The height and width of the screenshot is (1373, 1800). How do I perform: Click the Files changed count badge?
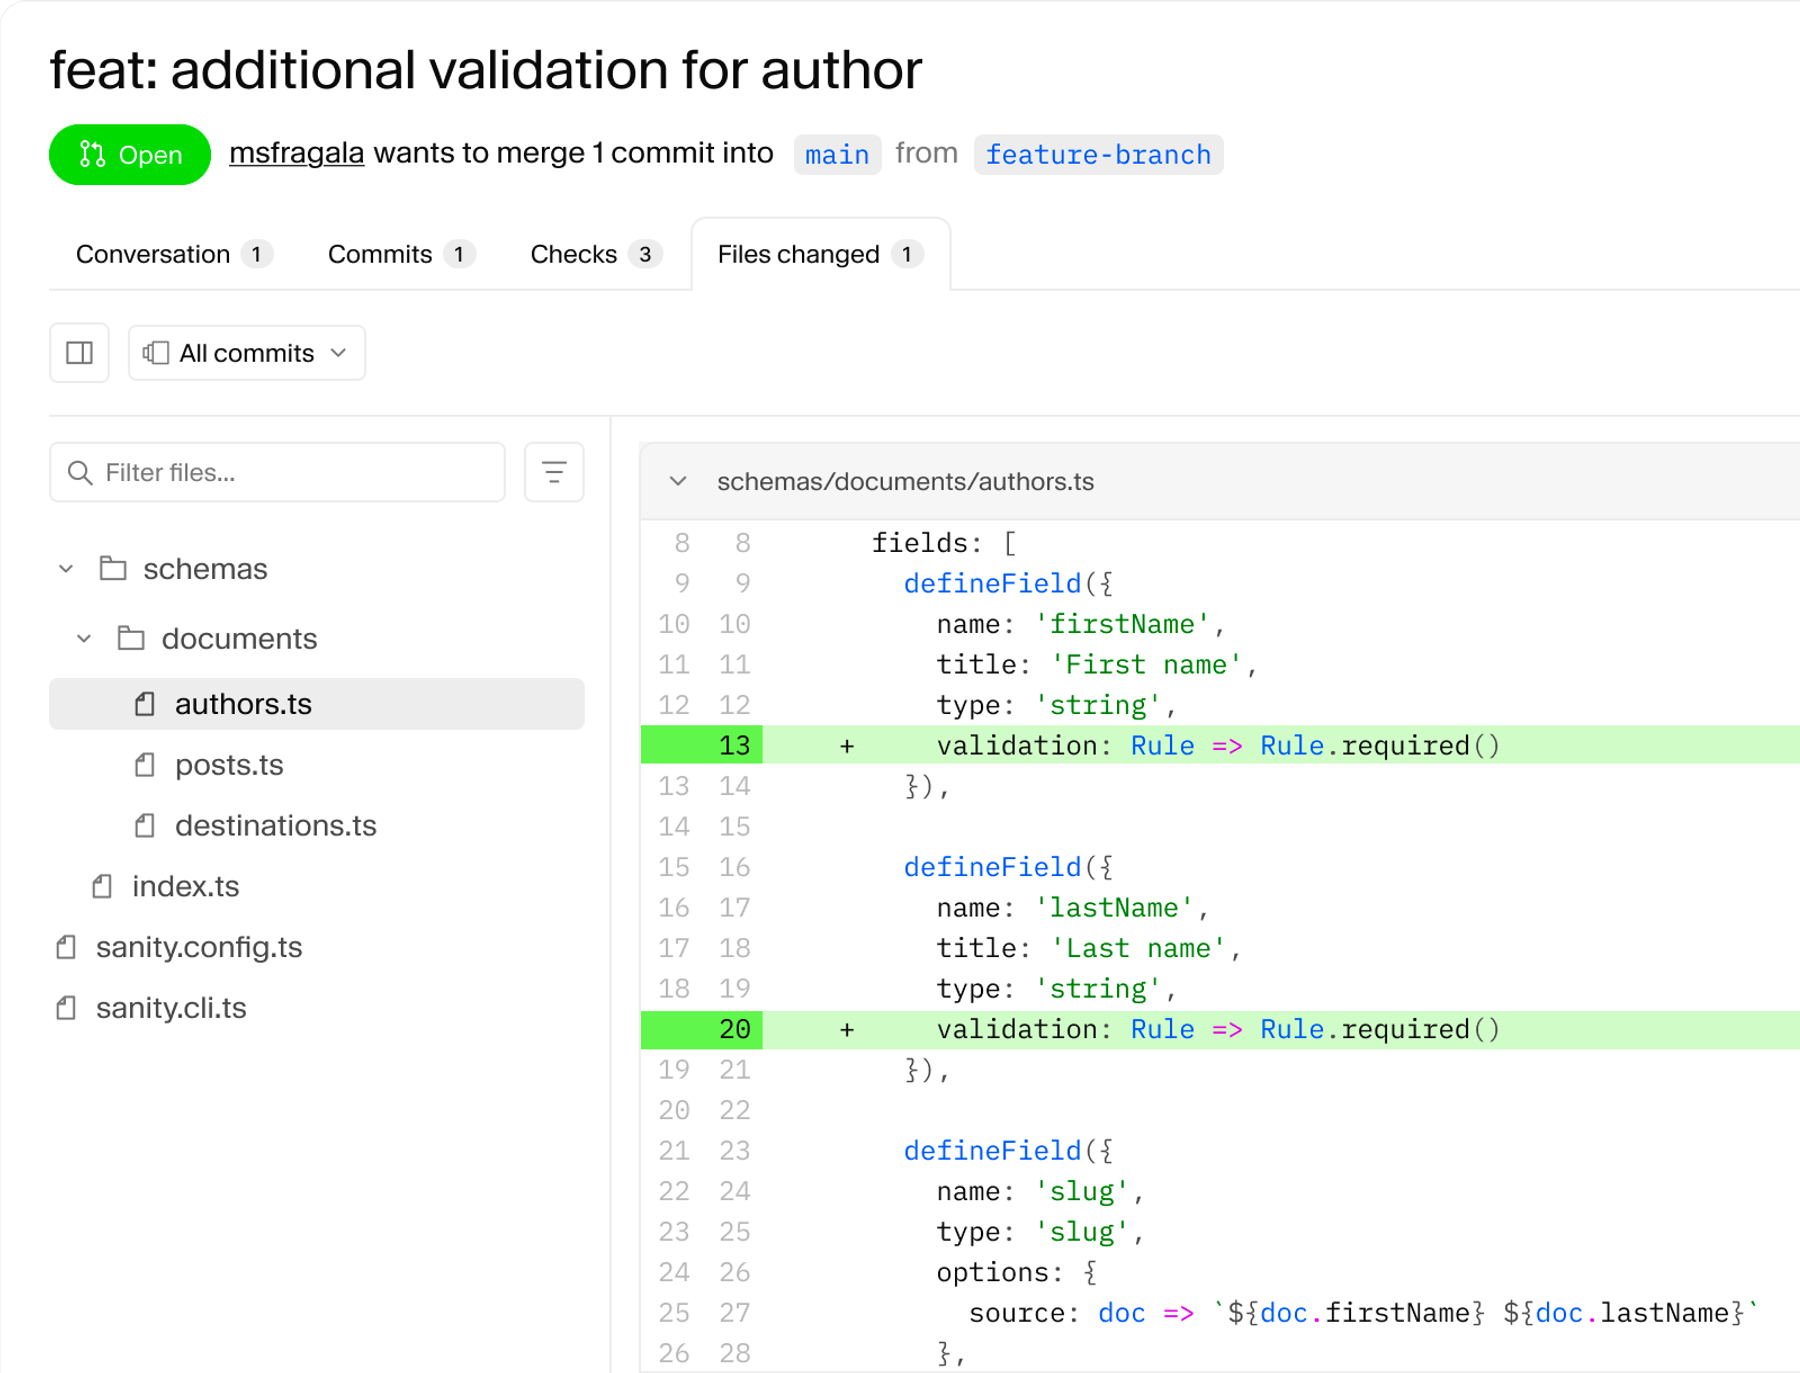907,254
